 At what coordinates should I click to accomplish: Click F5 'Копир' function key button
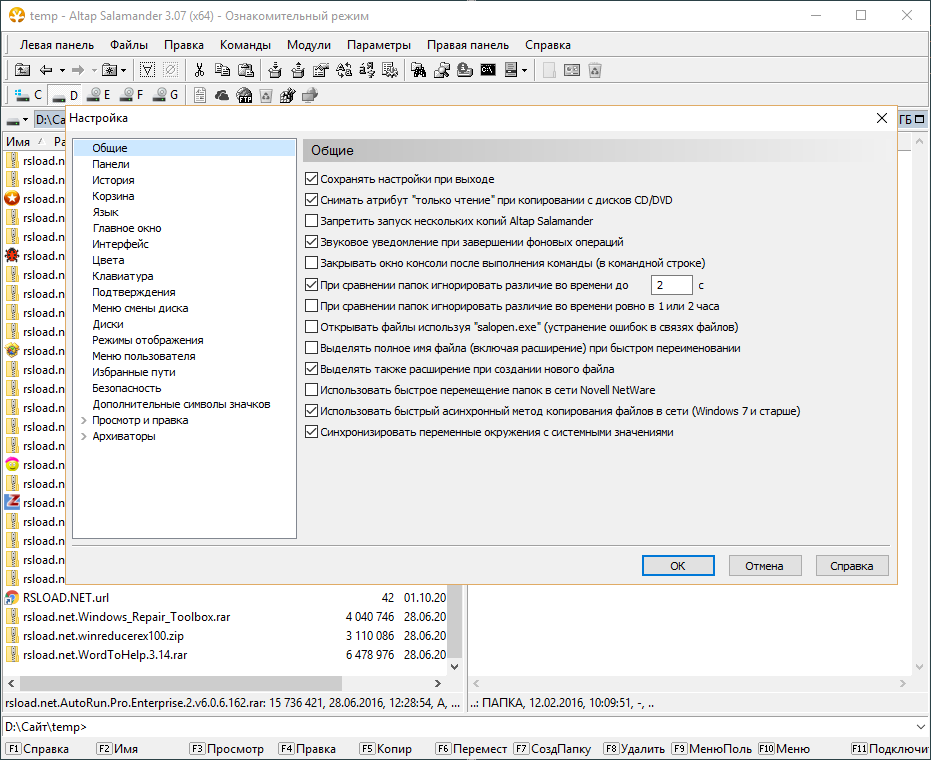tap(387, 749)
